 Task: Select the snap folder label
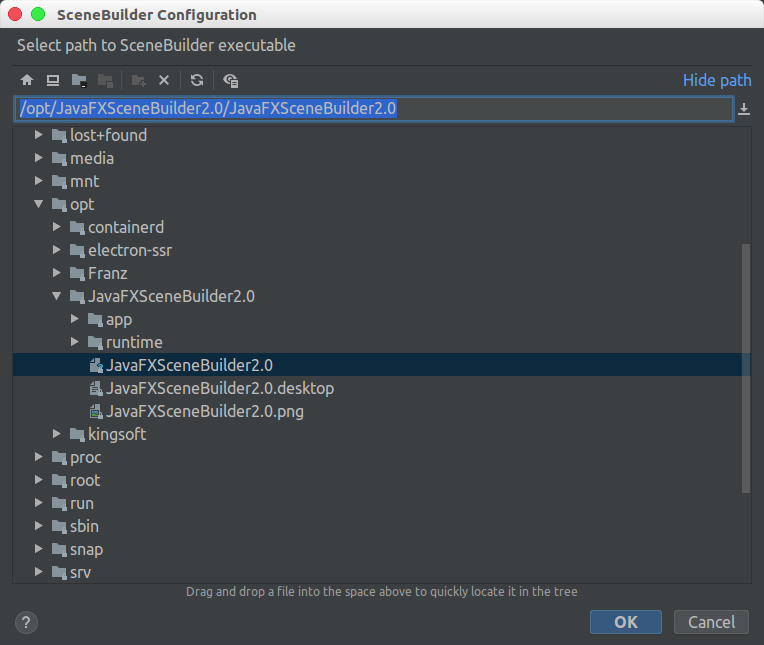coord(86,550)
